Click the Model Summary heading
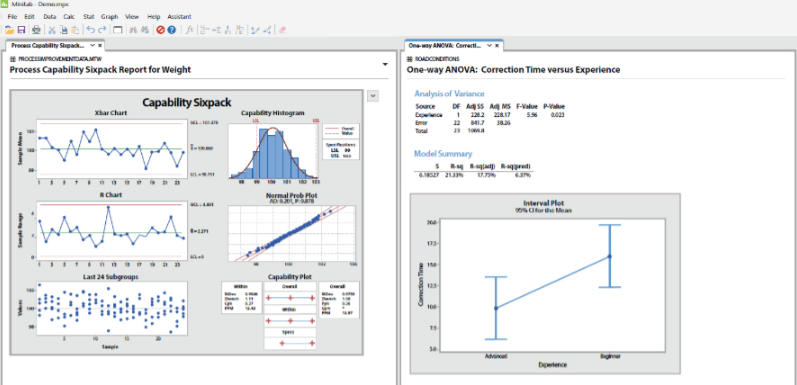This screenshot has height=385, width=797. click(x=443, y=154)
